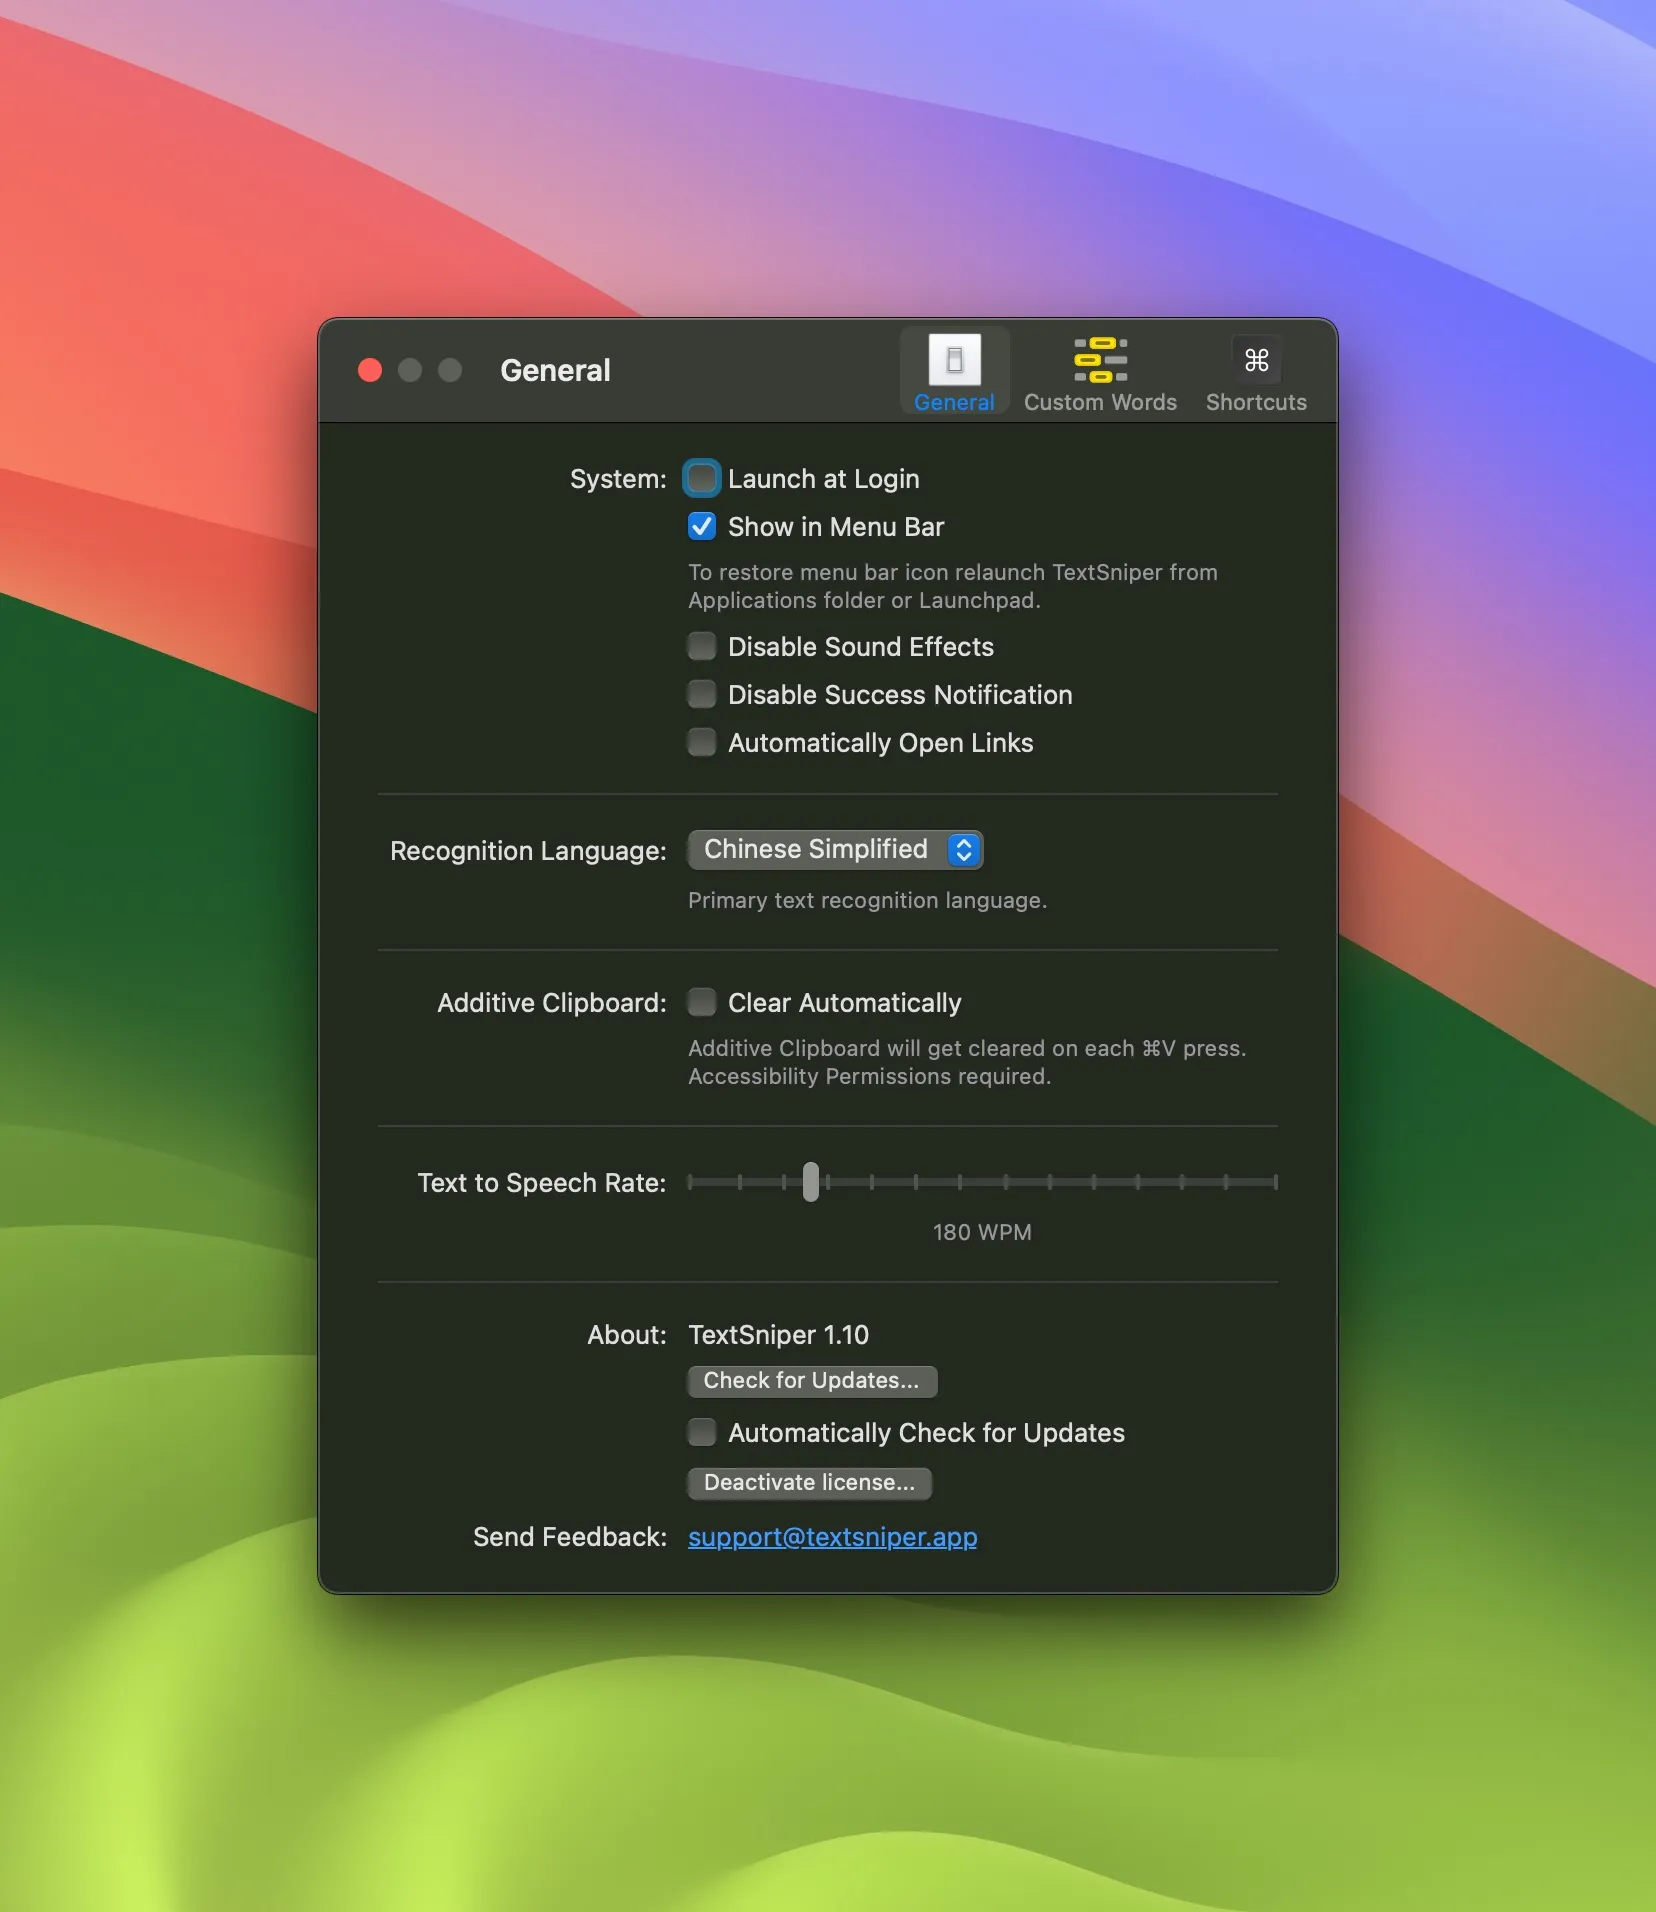The width and height of the screenshot is (1656, 1912).
Task: Click the gray minimize window button
Action: (410, 371)
